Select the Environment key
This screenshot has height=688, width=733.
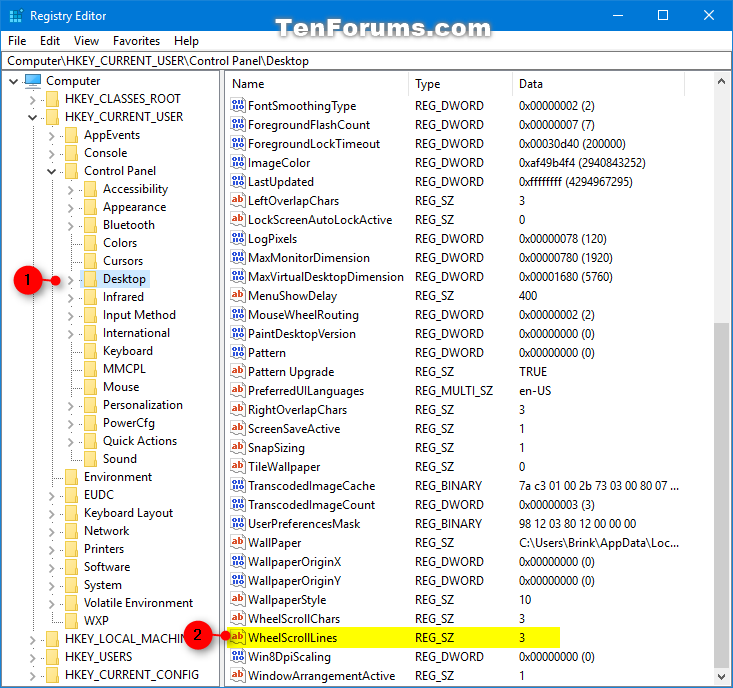click(118, 477)
